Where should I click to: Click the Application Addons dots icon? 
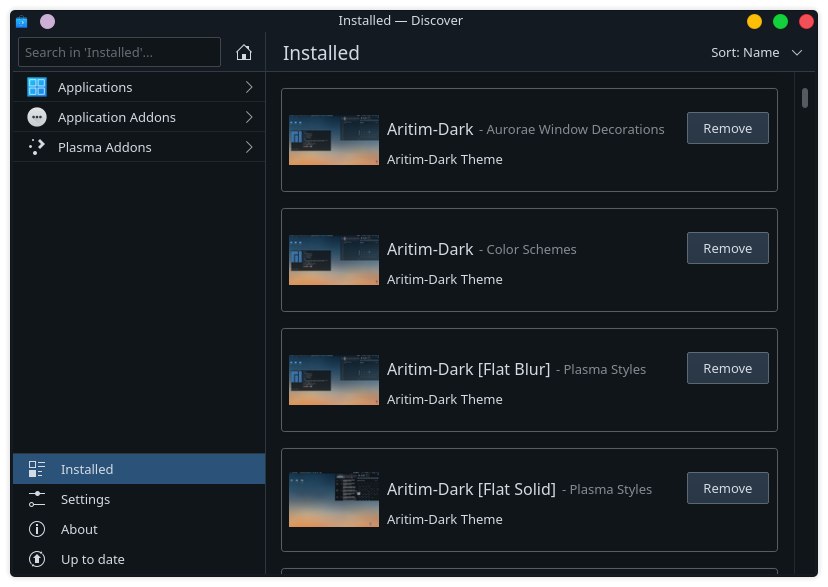[37, 117]
